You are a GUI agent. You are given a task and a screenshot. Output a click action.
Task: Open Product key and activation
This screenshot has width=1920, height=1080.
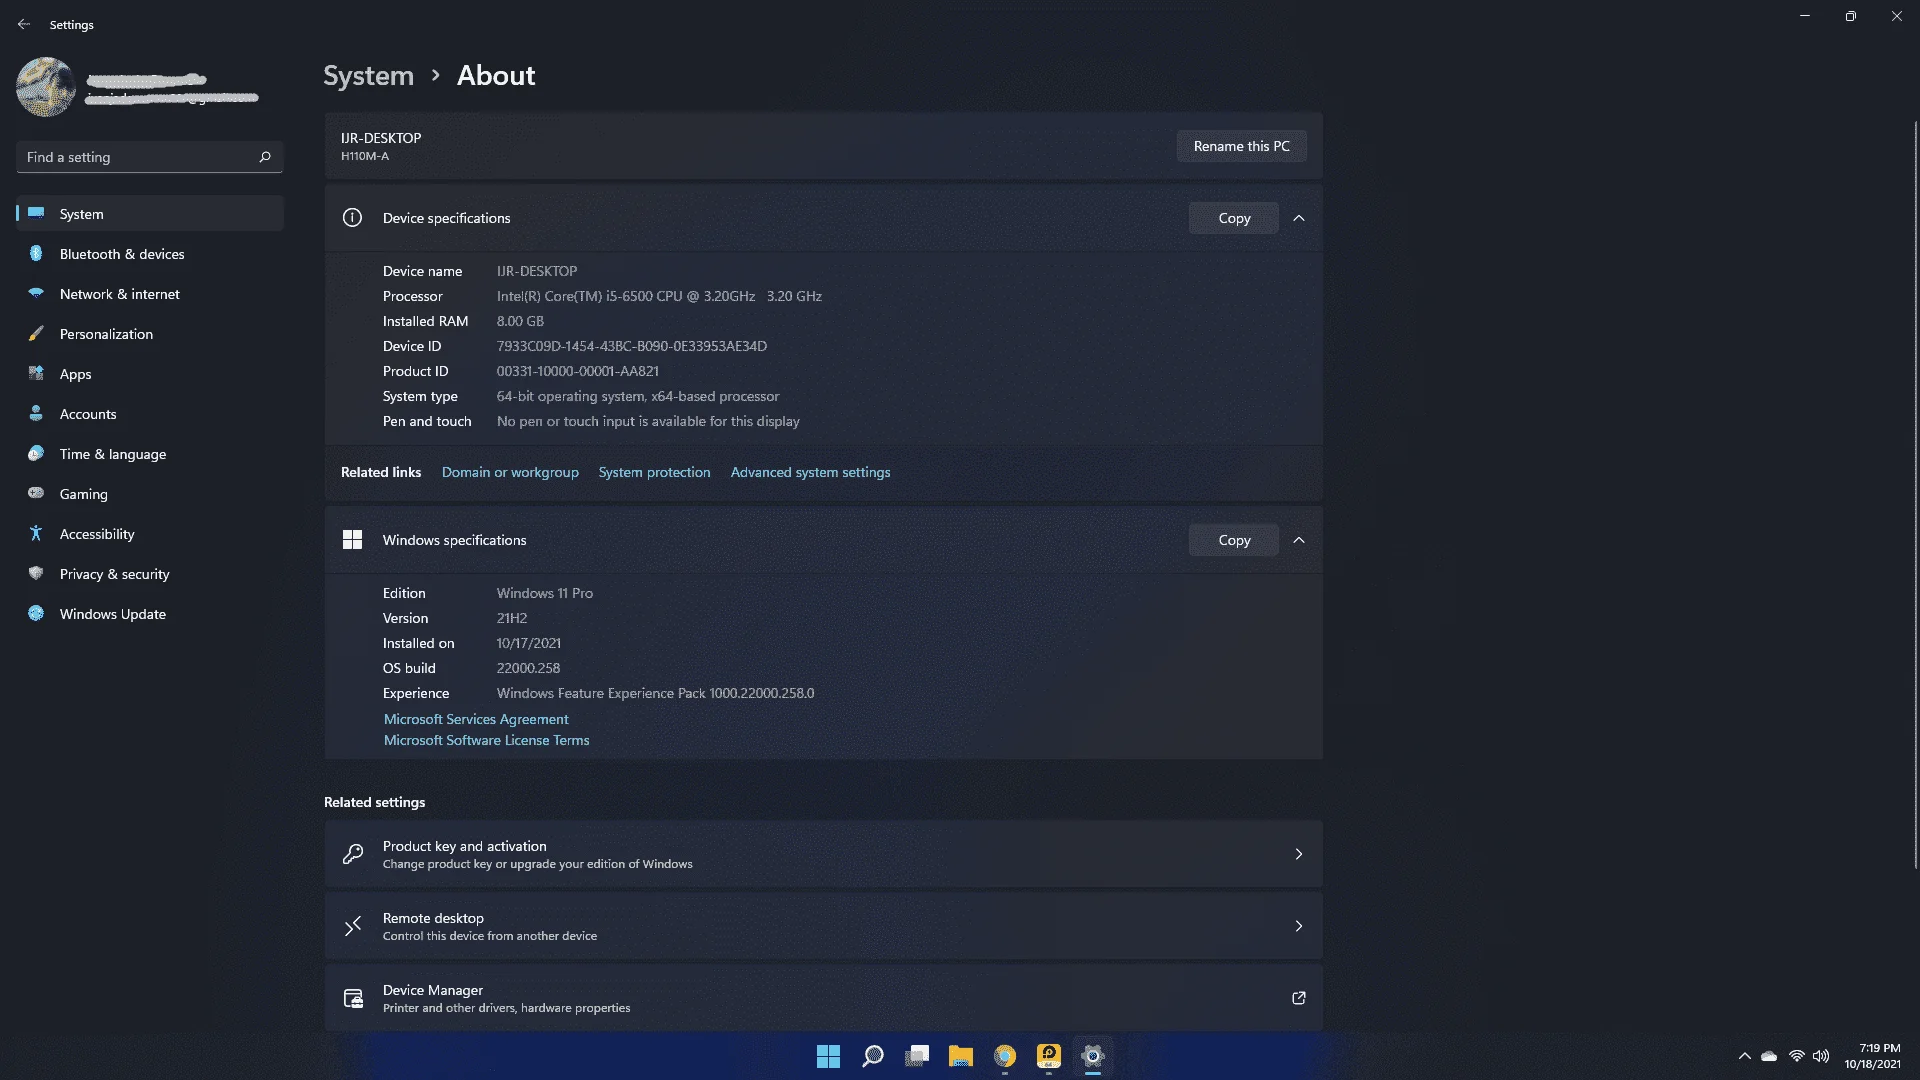pyautogui.click(x=823, y=854)
